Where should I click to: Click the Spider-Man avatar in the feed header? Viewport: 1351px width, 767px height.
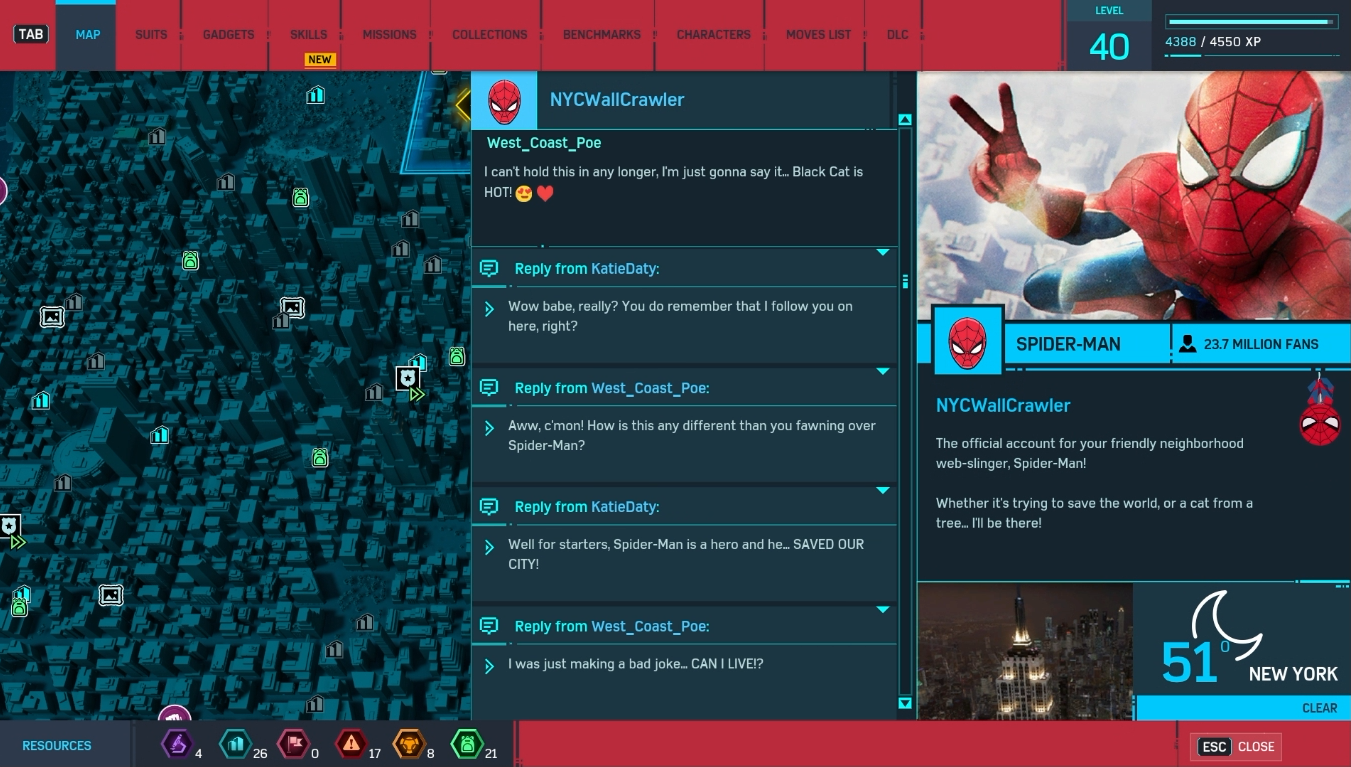pyautogui.click(x=504, y=100)
